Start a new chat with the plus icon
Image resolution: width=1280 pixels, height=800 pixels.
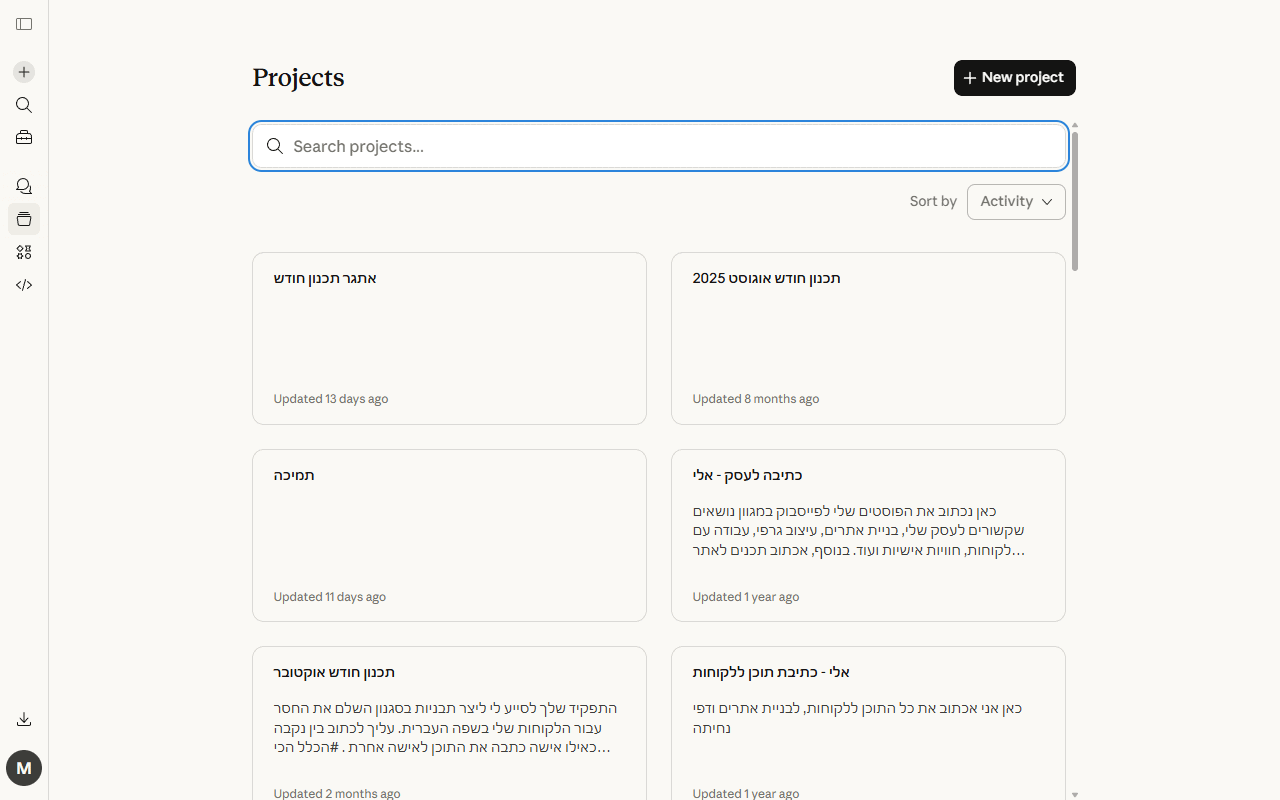24,72
